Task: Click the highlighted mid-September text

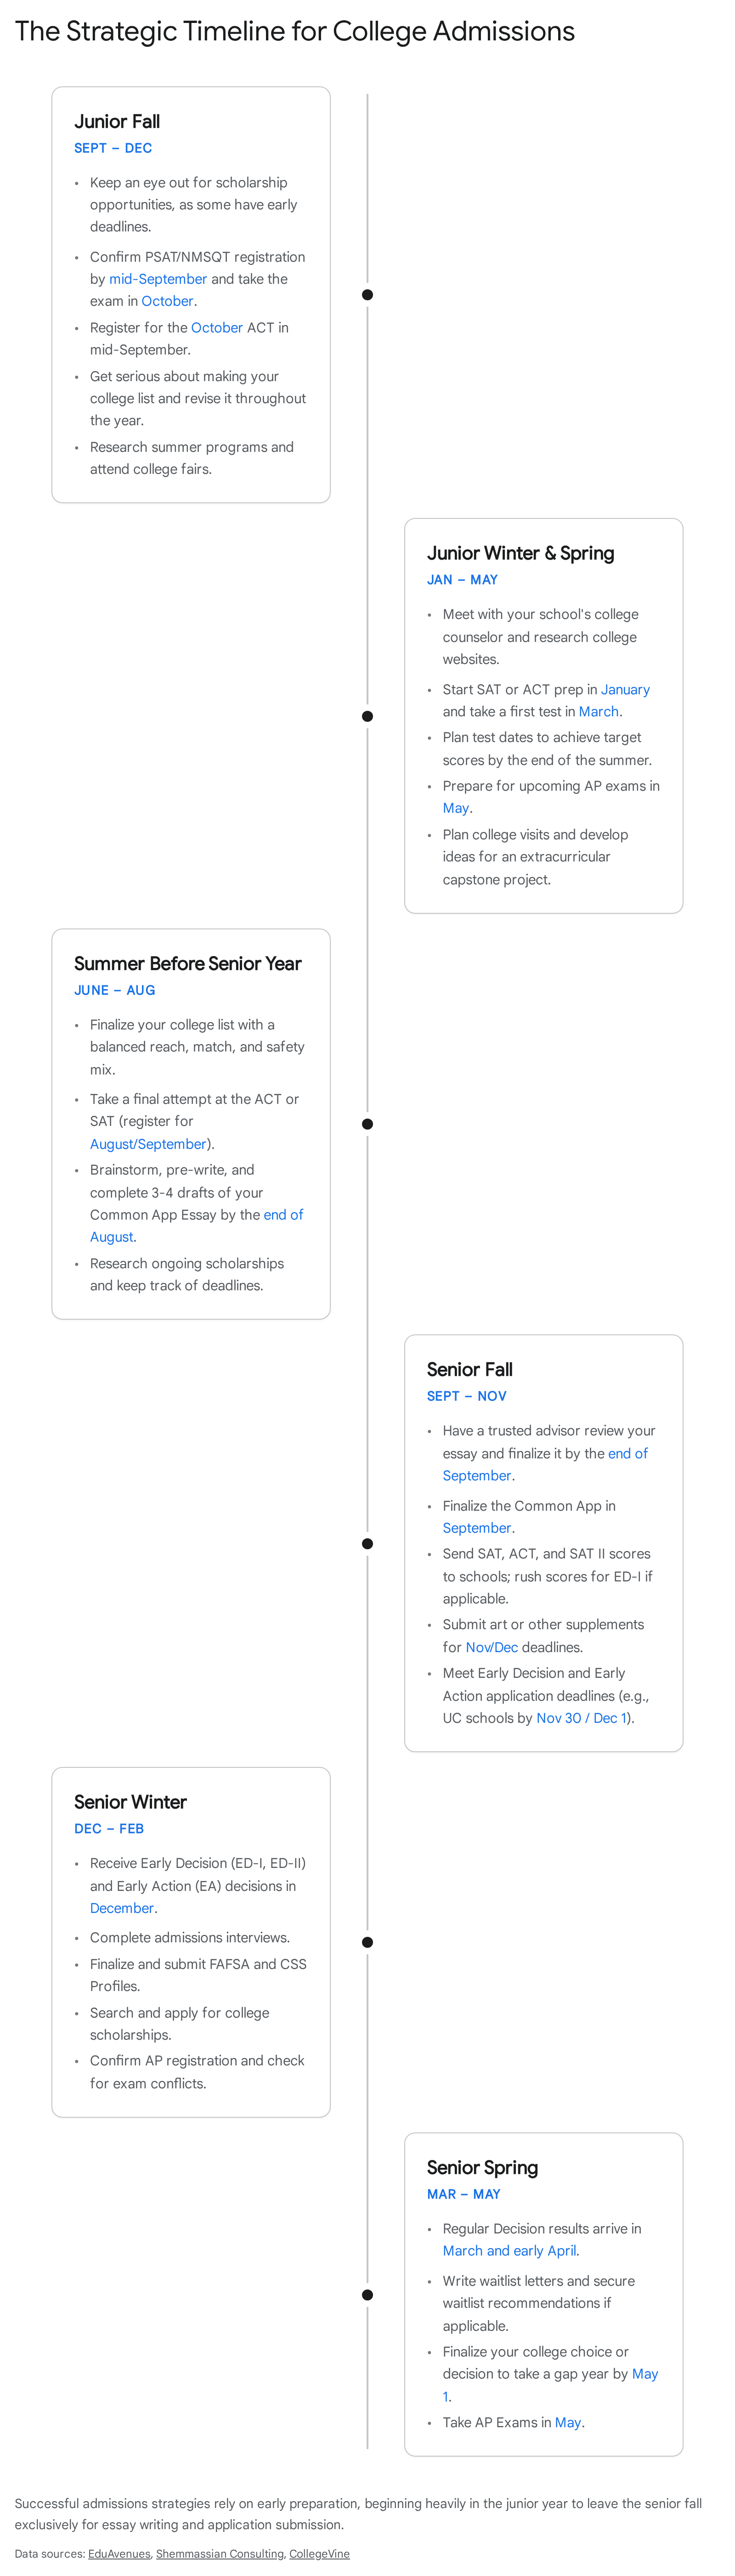Action: click(x=158, y=279)
